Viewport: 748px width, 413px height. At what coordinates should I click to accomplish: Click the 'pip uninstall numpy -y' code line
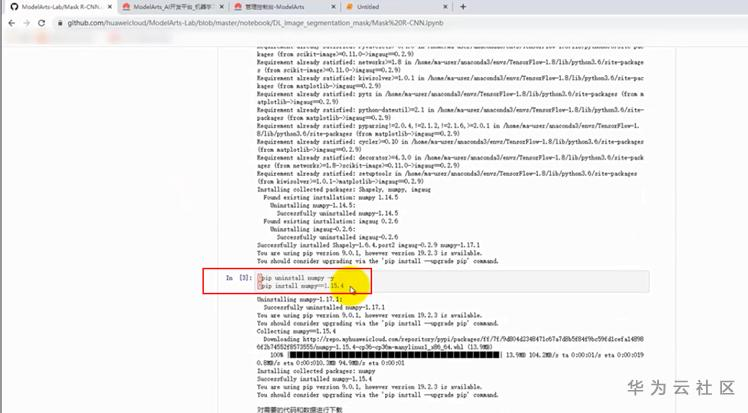point(297,278)
